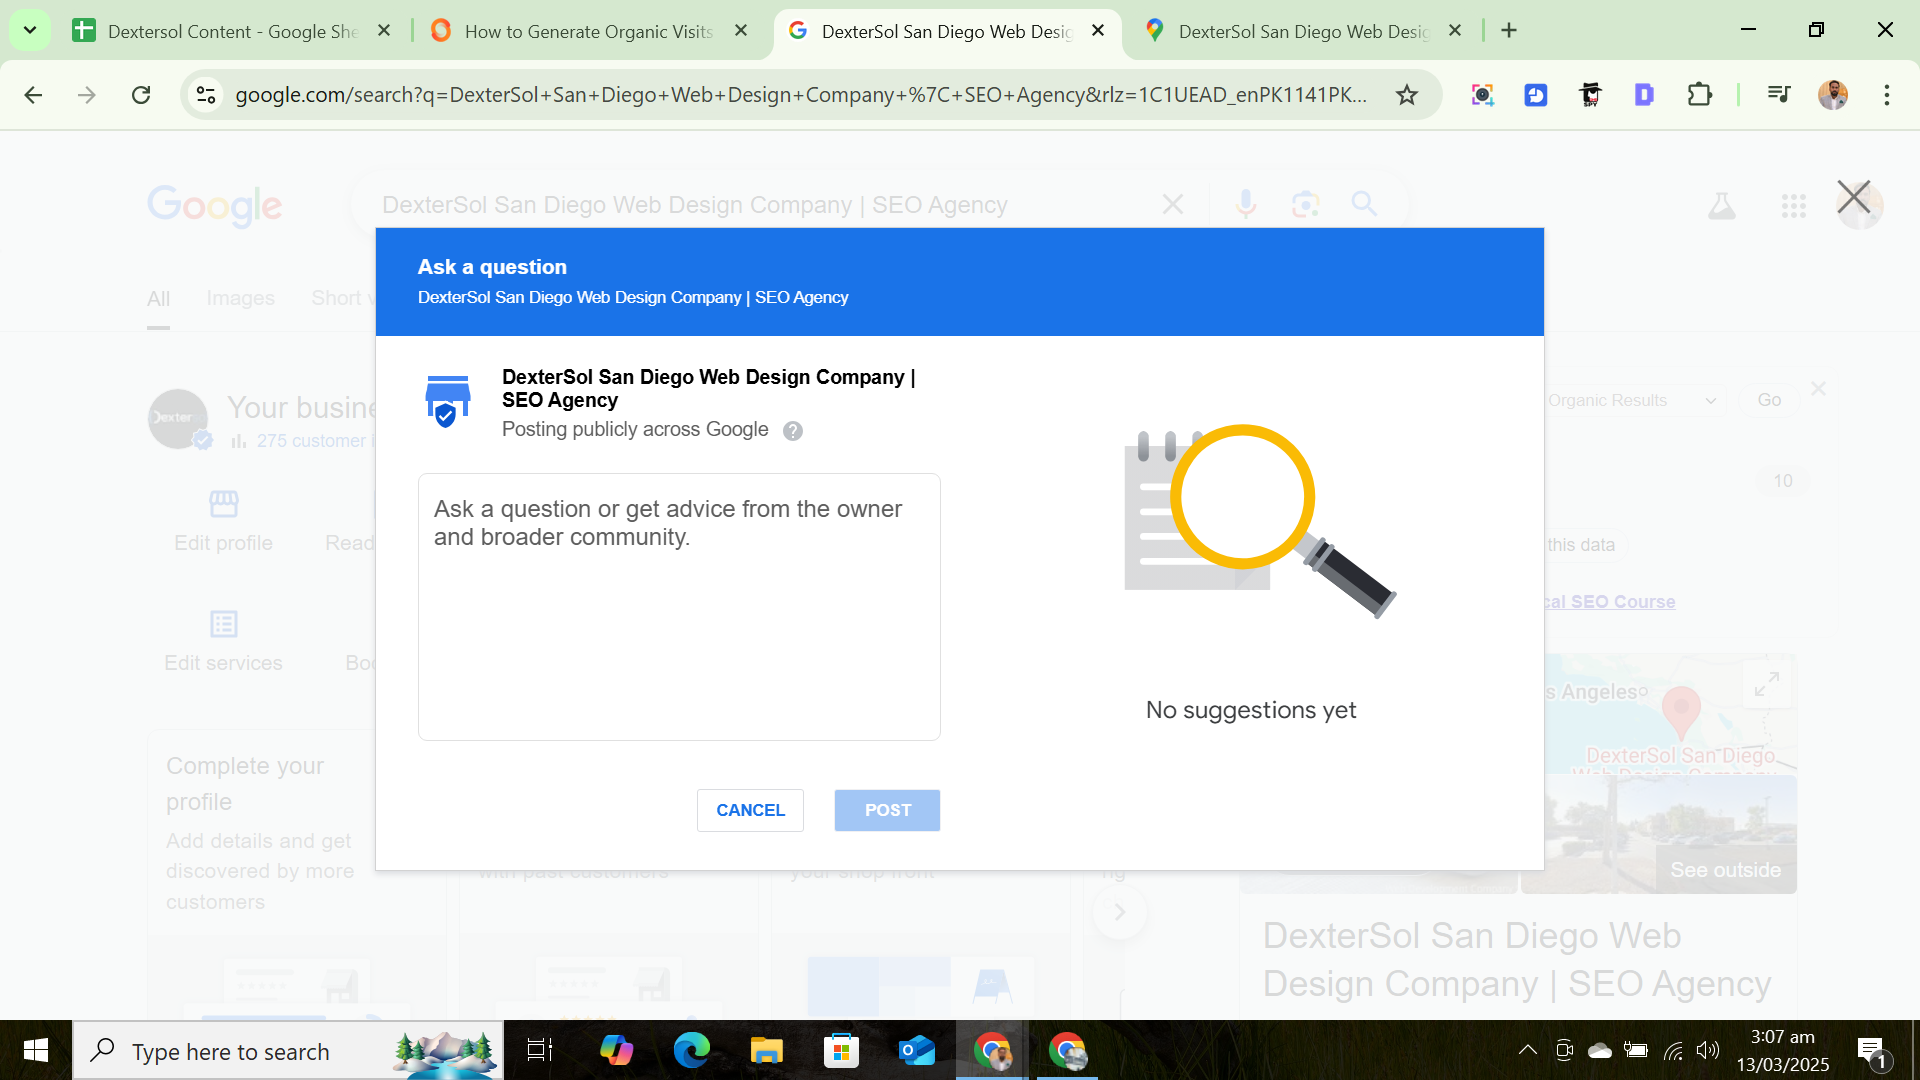Open Task View on taskbar

539,1050
